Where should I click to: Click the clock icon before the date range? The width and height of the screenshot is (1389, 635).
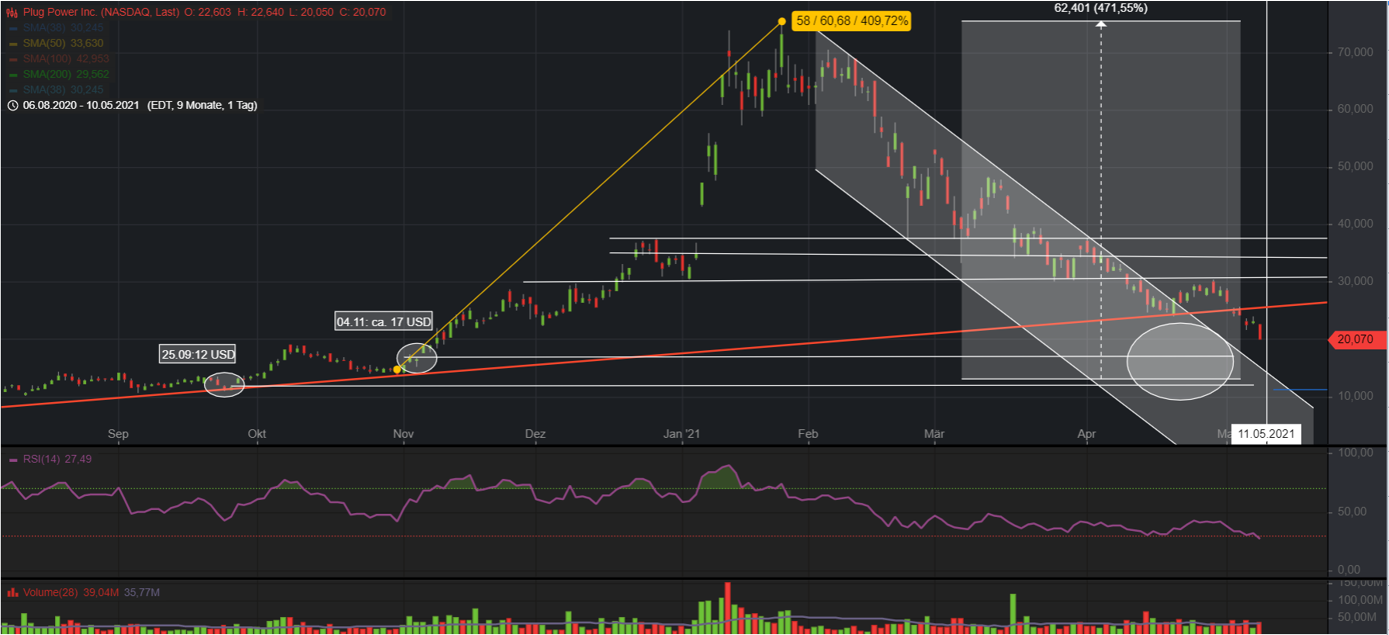[12, 105]
